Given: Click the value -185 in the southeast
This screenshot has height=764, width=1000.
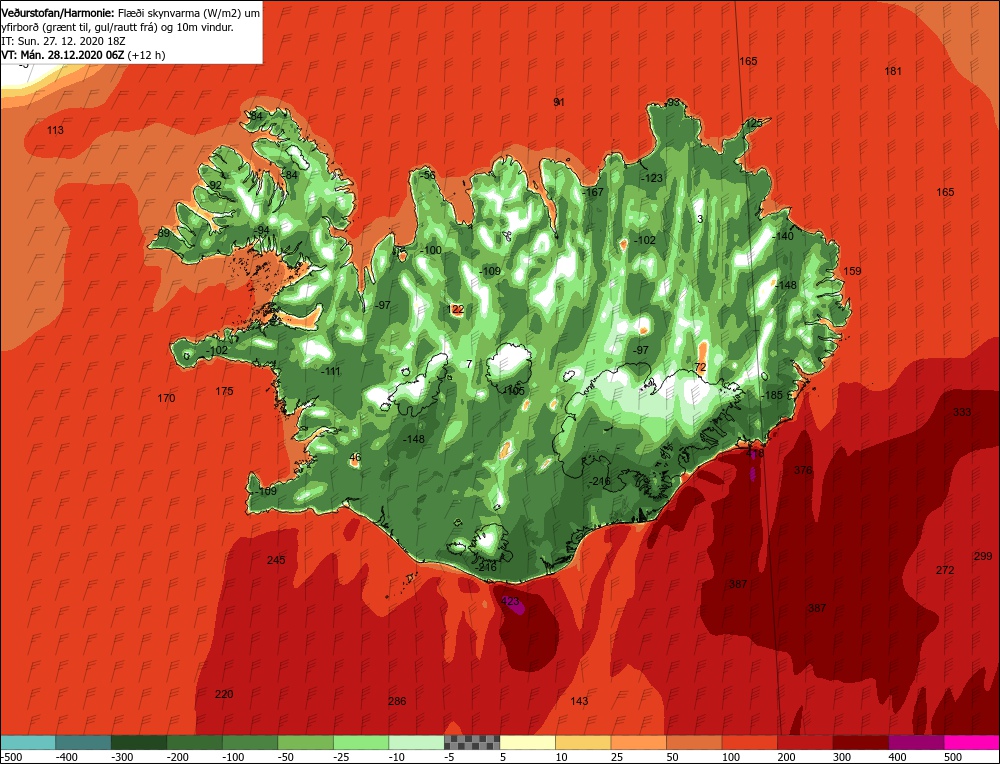Looking at the screenshot, I should [x=771, y=395].
